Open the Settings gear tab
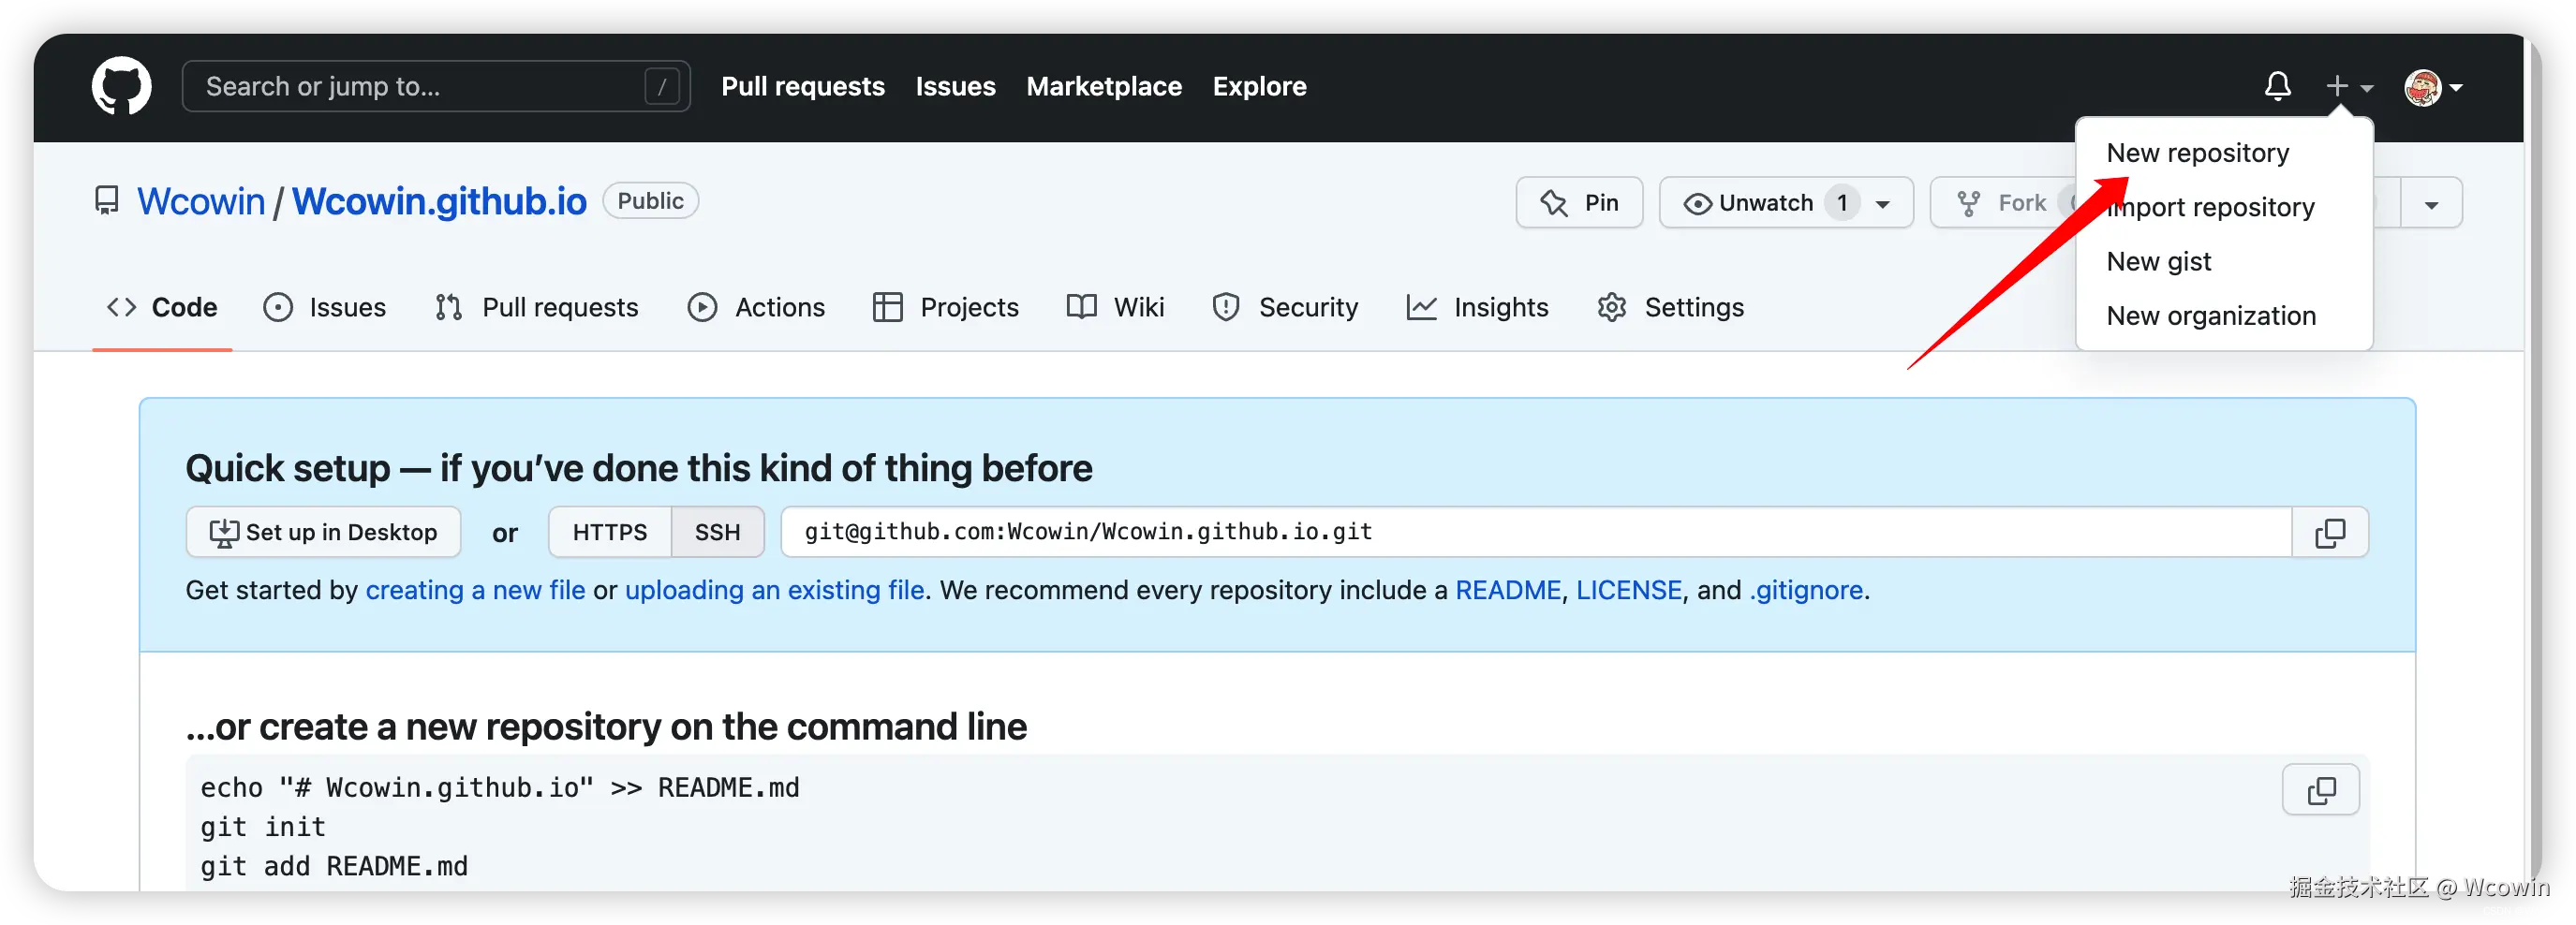The width and height of the screenshot is (2576, 925). pos(1670,307)
